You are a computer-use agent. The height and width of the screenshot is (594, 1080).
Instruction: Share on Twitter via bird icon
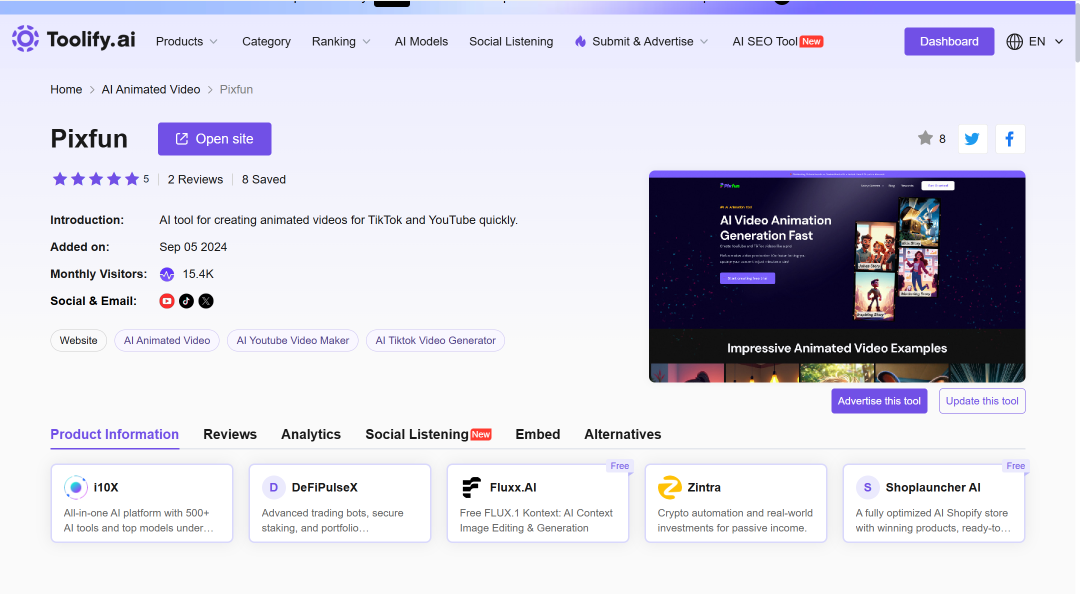(973, 139)
